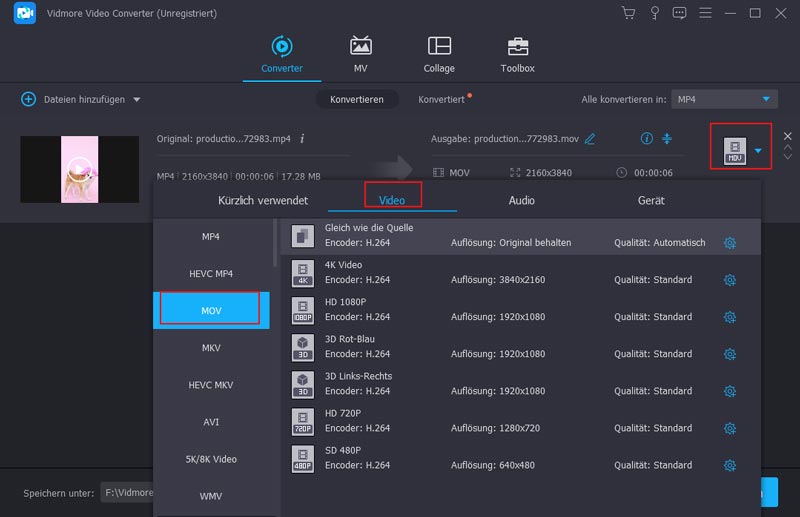Select the Konvertiert list button
The image size is (800, 517).
(x=441, y=100)
